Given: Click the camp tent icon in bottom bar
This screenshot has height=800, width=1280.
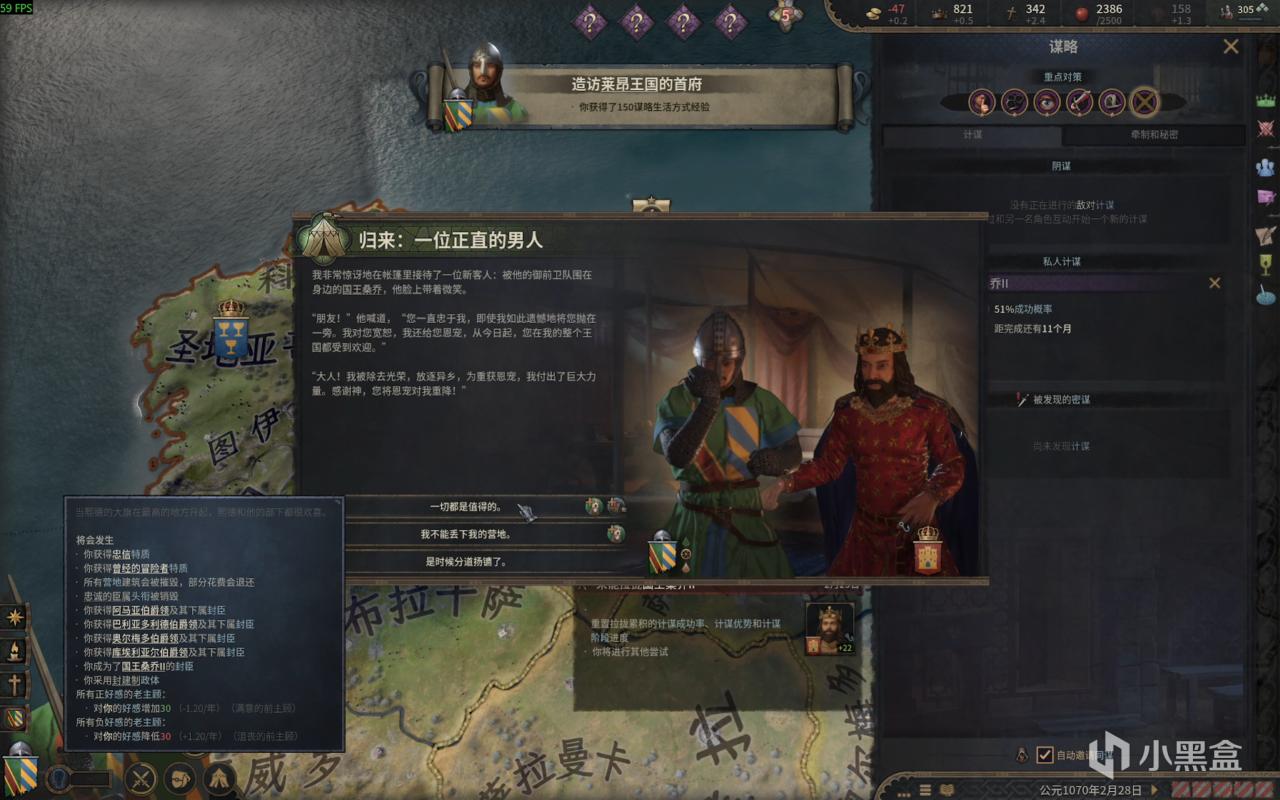Looking at the screenshot, I should (x=220, y=777).
